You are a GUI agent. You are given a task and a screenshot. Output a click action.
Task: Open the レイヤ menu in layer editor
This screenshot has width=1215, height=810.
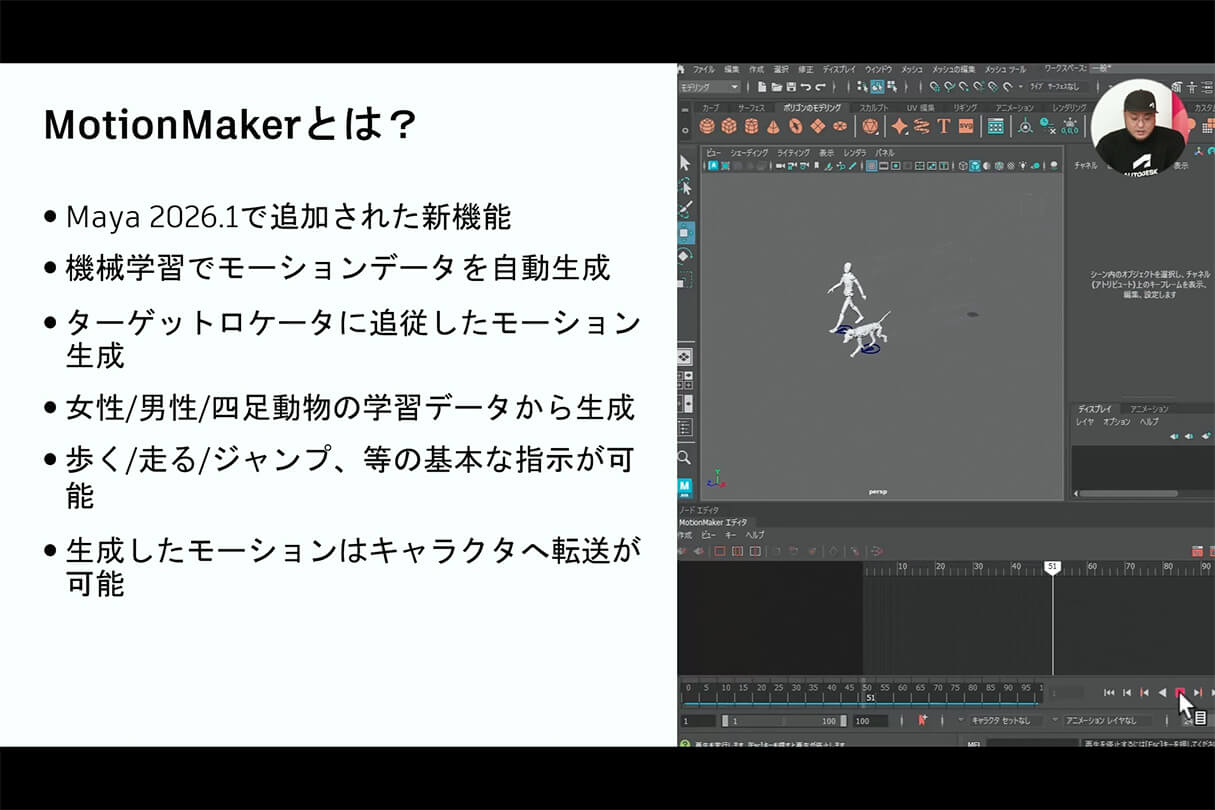(1084, 422)
